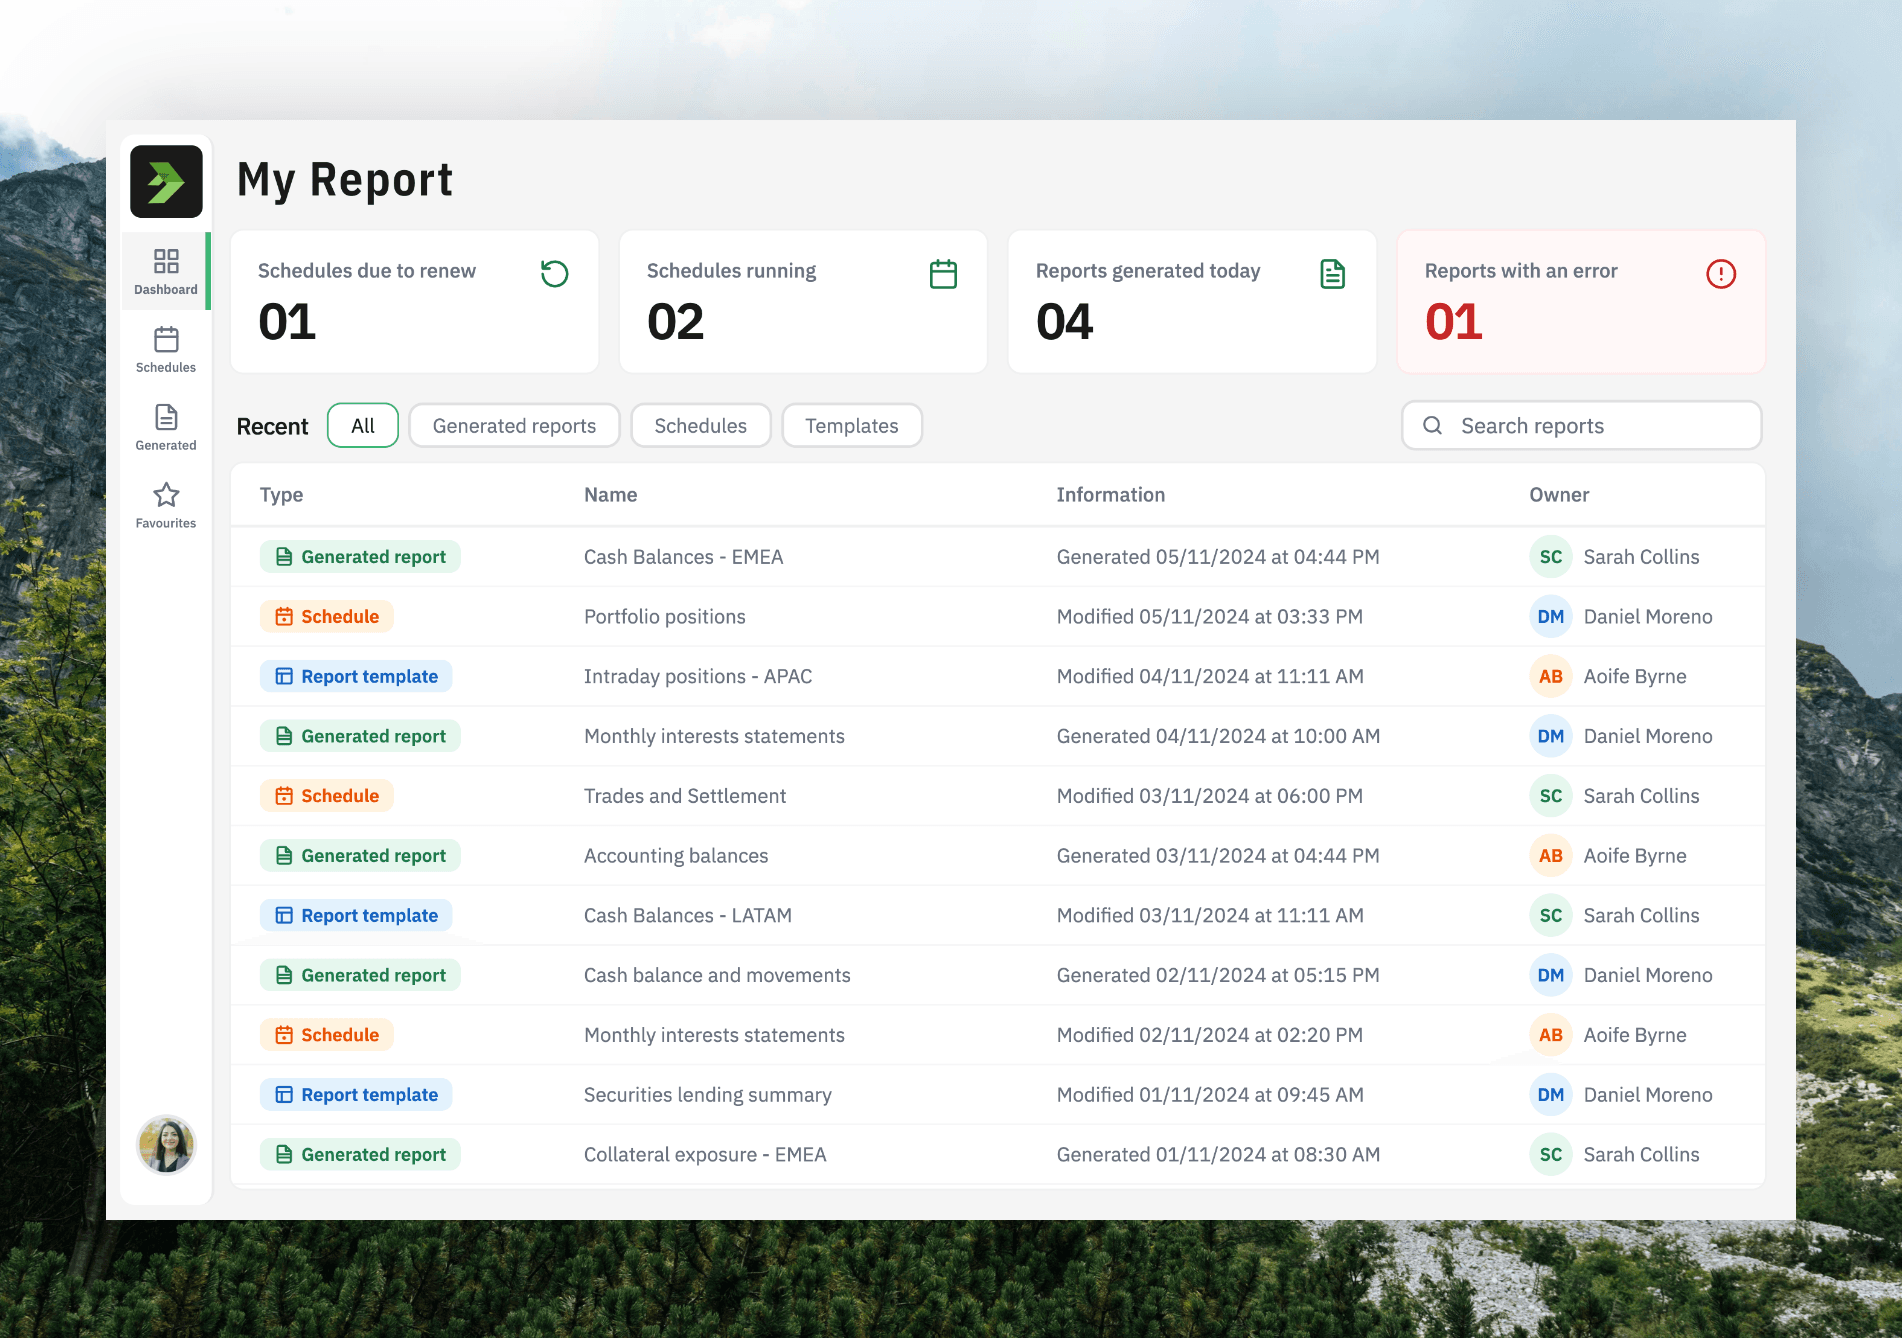Click SC avatar in Trades and Settlement row

(x=1550, y=795)
